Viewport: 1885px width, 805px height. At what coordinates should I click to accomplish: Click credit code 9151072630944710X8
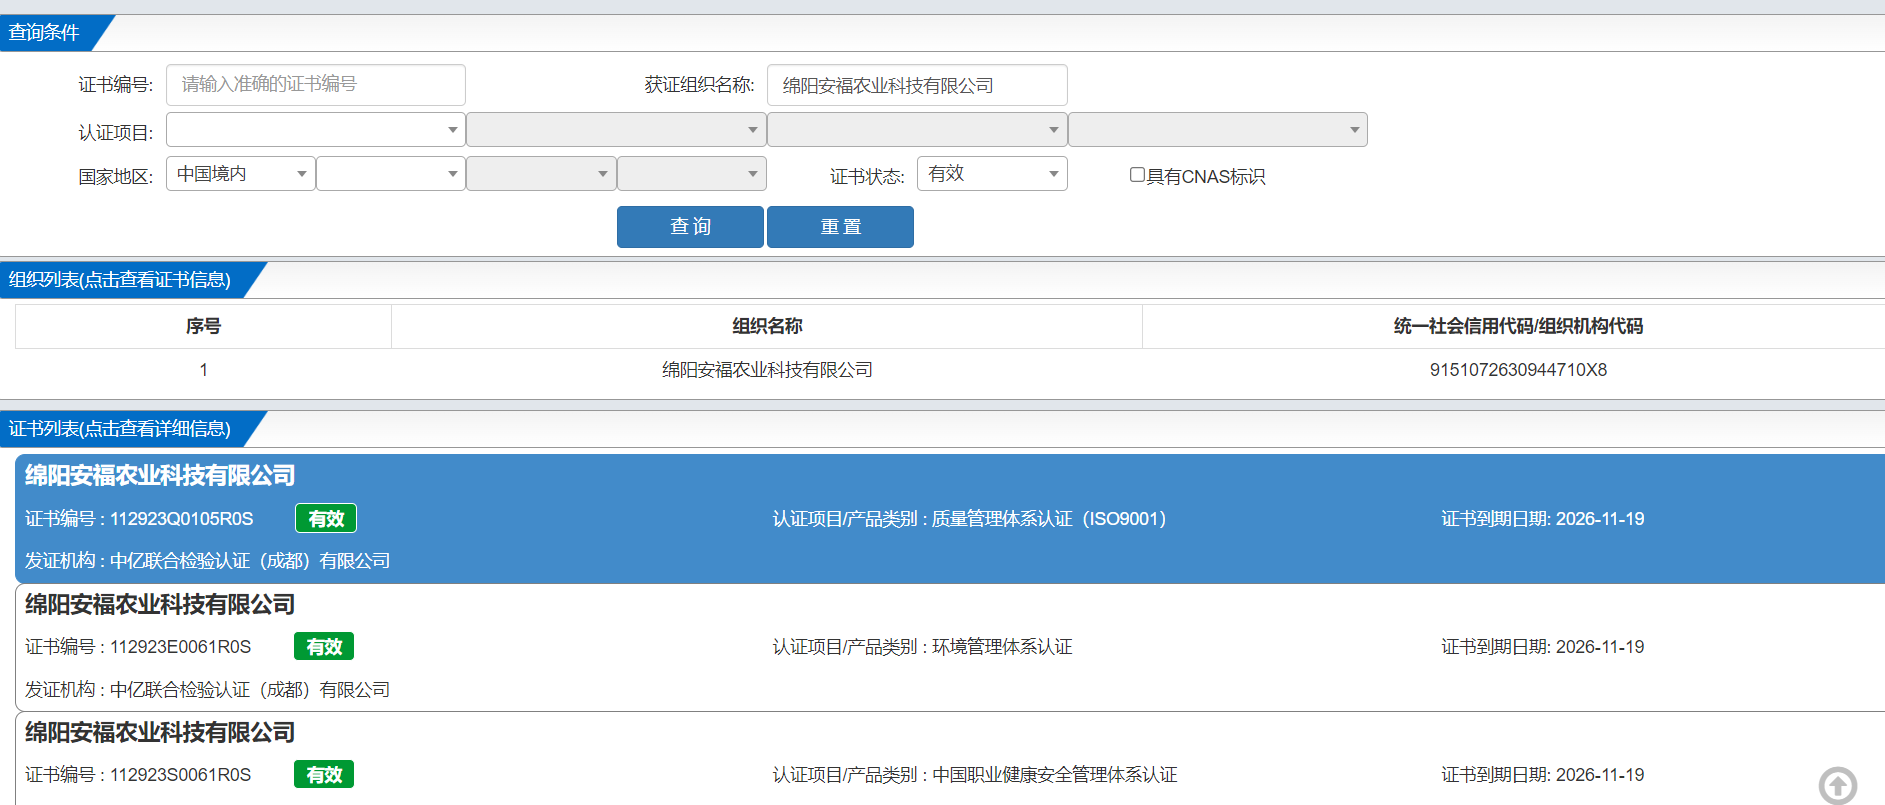tap(1518, 370)
